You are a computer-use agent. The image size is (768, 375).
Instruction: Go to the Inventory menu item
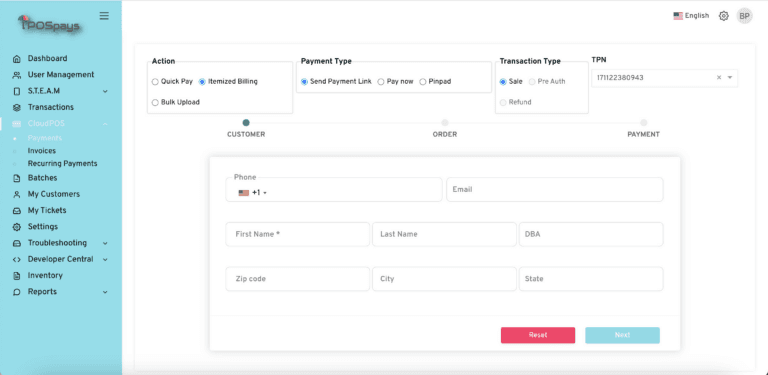coord(45,276)
